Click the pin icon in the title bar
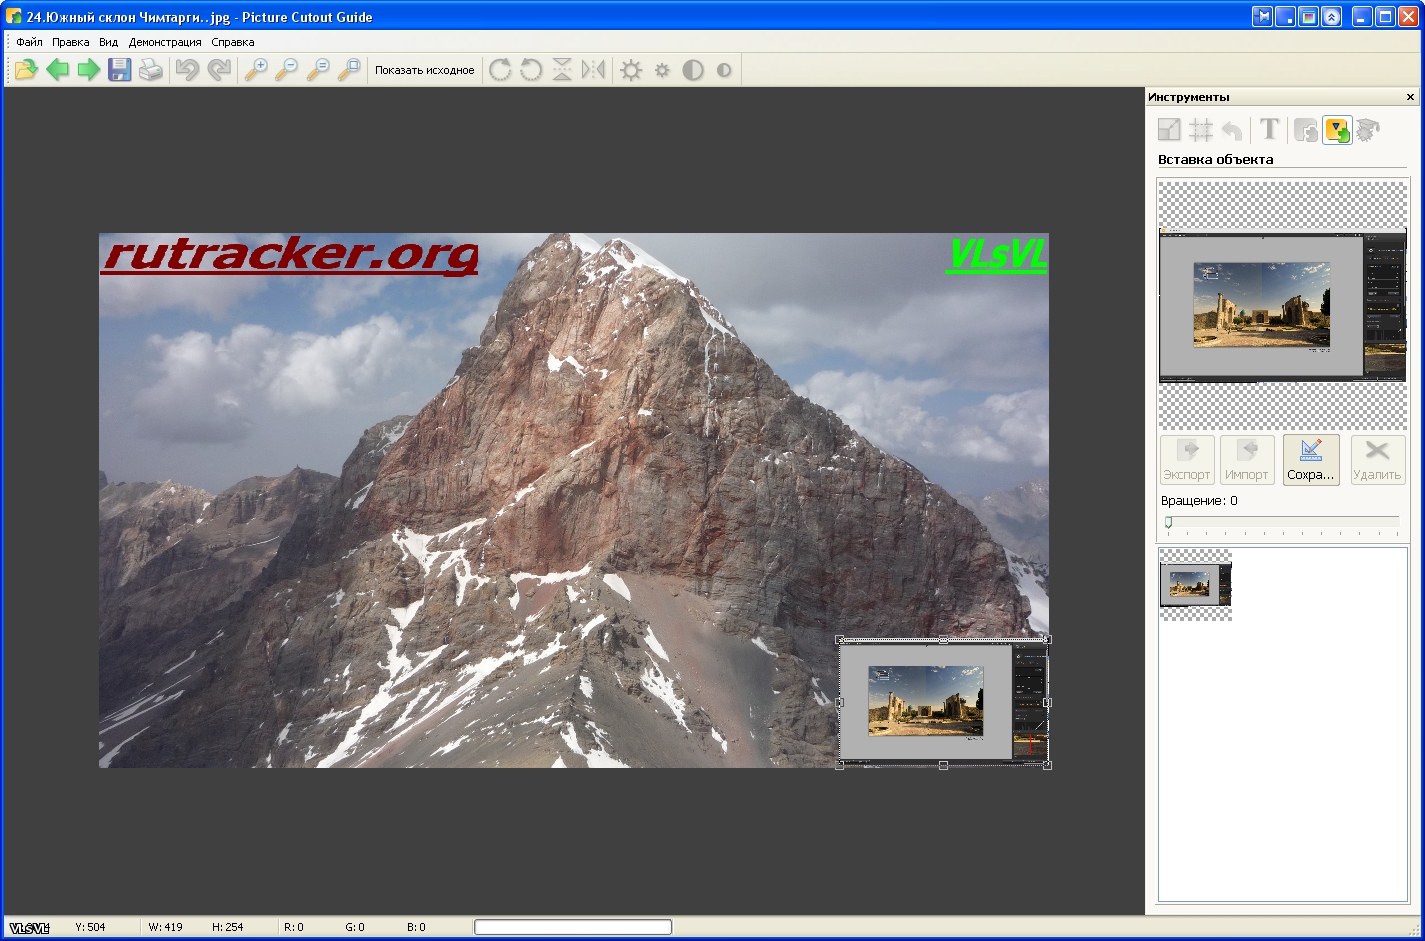Screen dimensions: 1425x941 (x=1263, y=17)
